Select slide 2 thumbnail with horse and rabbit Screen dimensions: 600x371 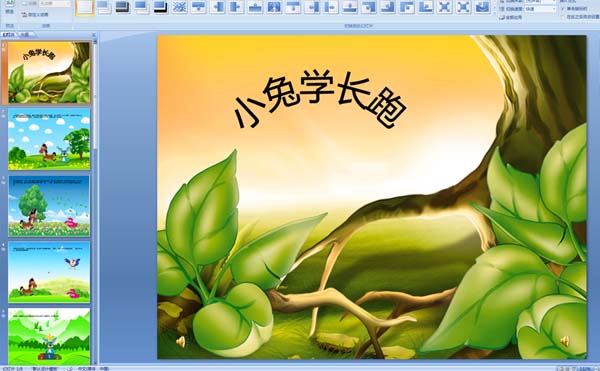tap(49, 139)
